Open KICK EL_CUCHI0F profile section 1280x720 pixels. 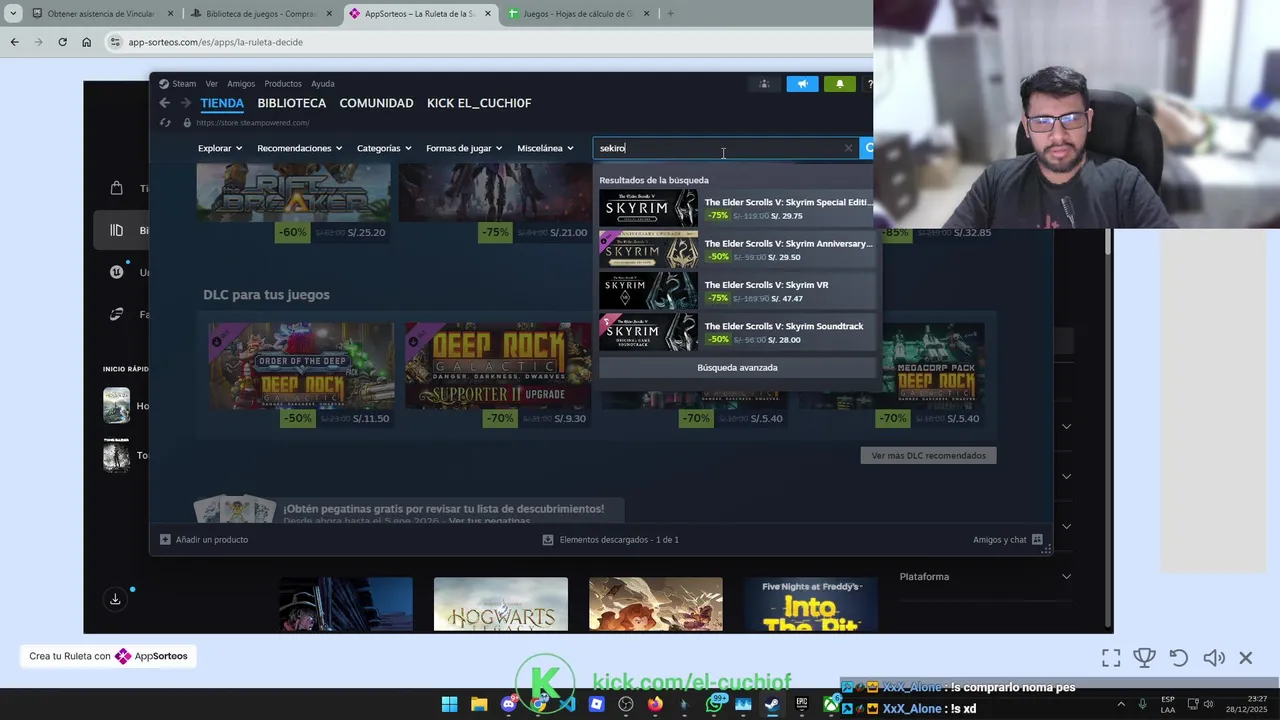click(x=479, y=103)
